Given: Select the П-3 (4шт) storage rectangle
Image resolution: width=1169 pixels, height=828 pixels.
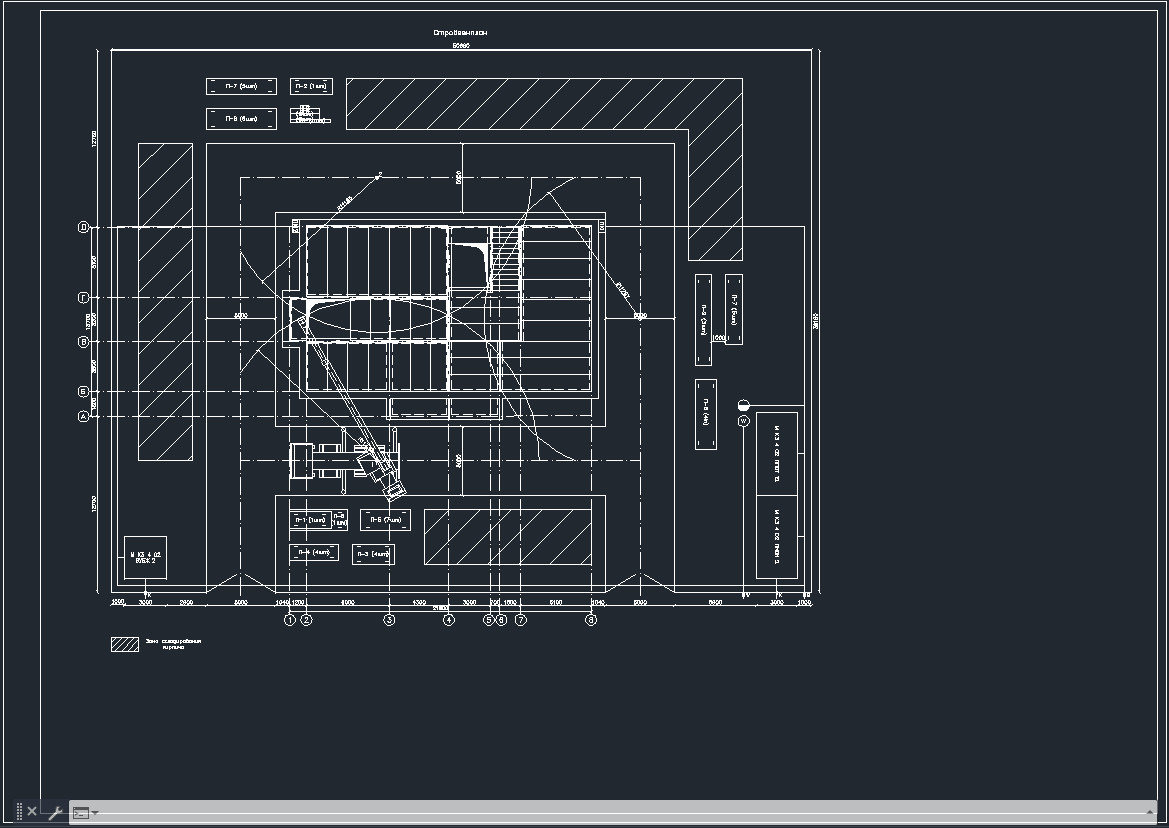Looking at the screenshot, I should click(373, 554).
